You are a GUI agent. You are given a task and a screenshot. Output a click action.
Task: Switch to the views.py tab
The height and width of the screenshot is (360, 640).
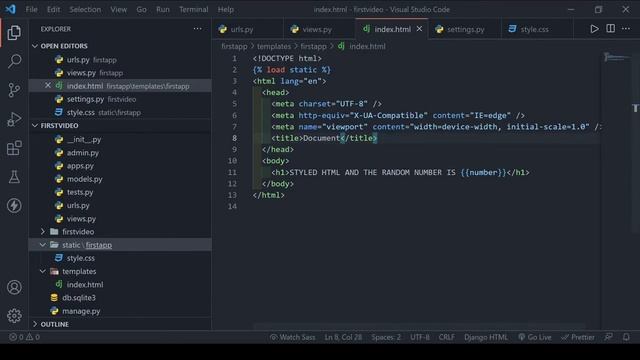coord(319,29)
